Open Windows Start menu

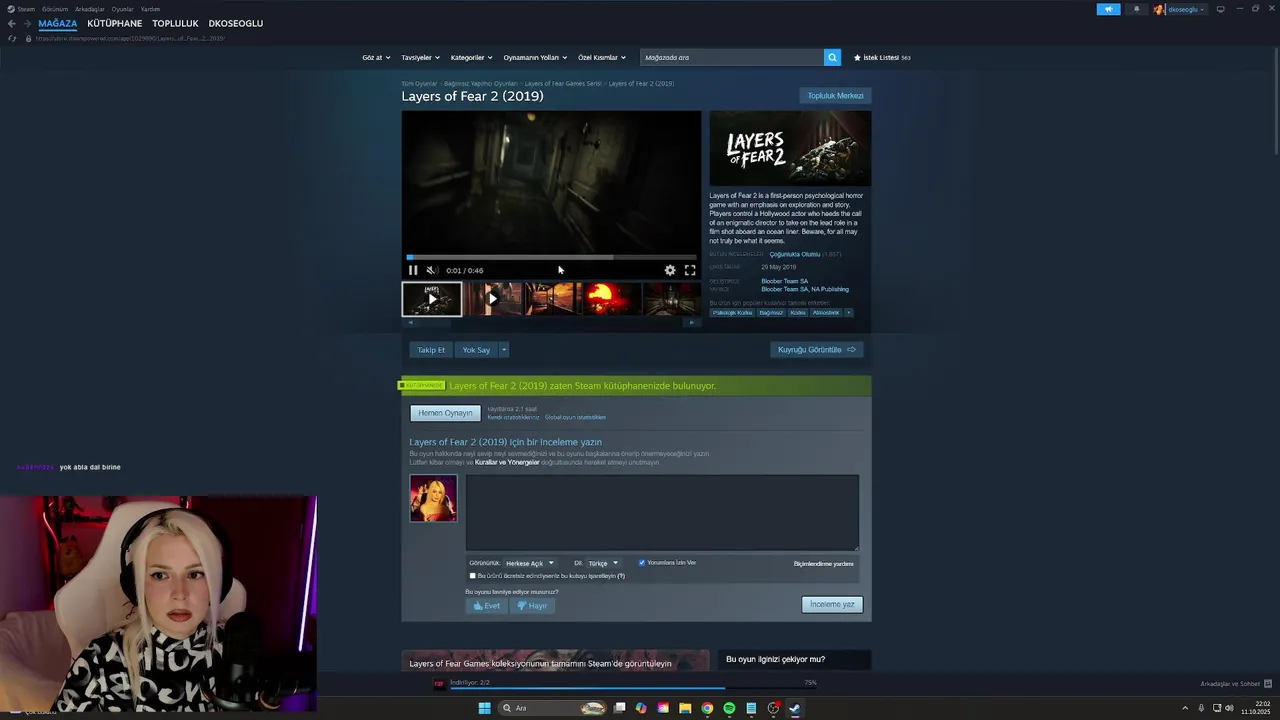485,708
